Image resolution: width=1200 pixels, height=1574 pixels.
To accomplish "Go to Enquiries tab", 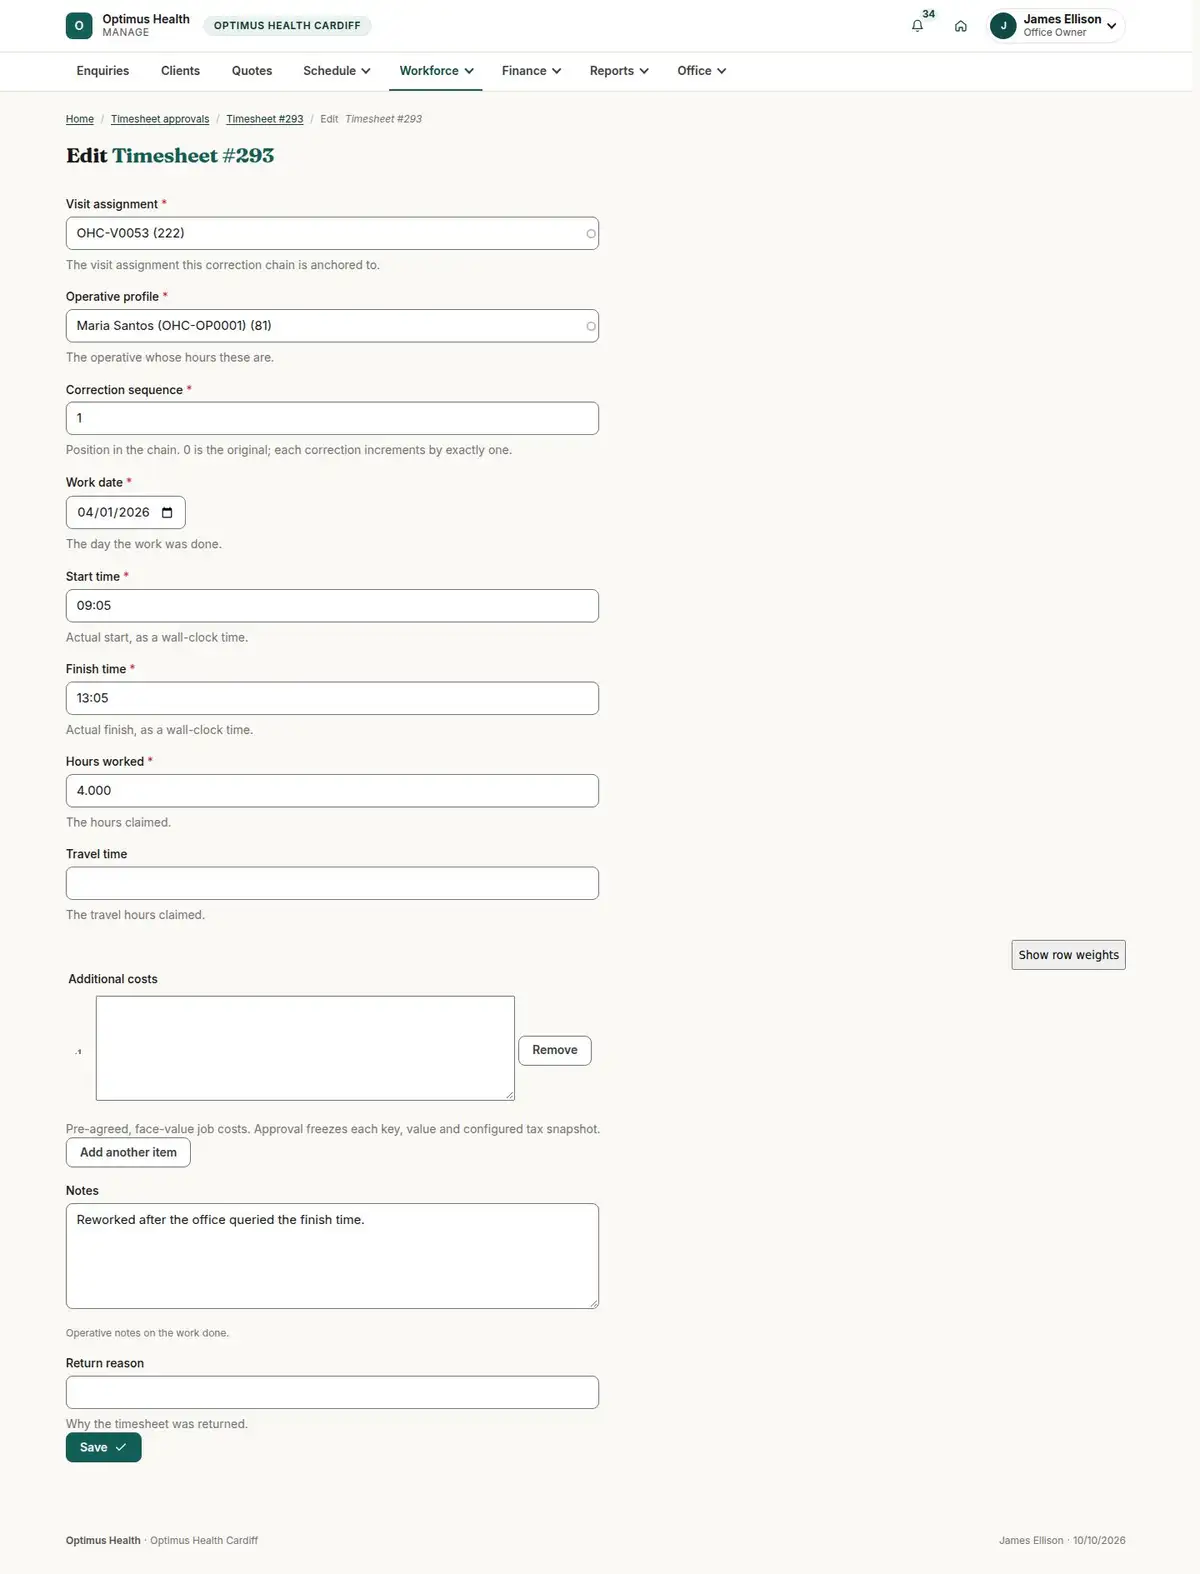I will pos(103,71).
